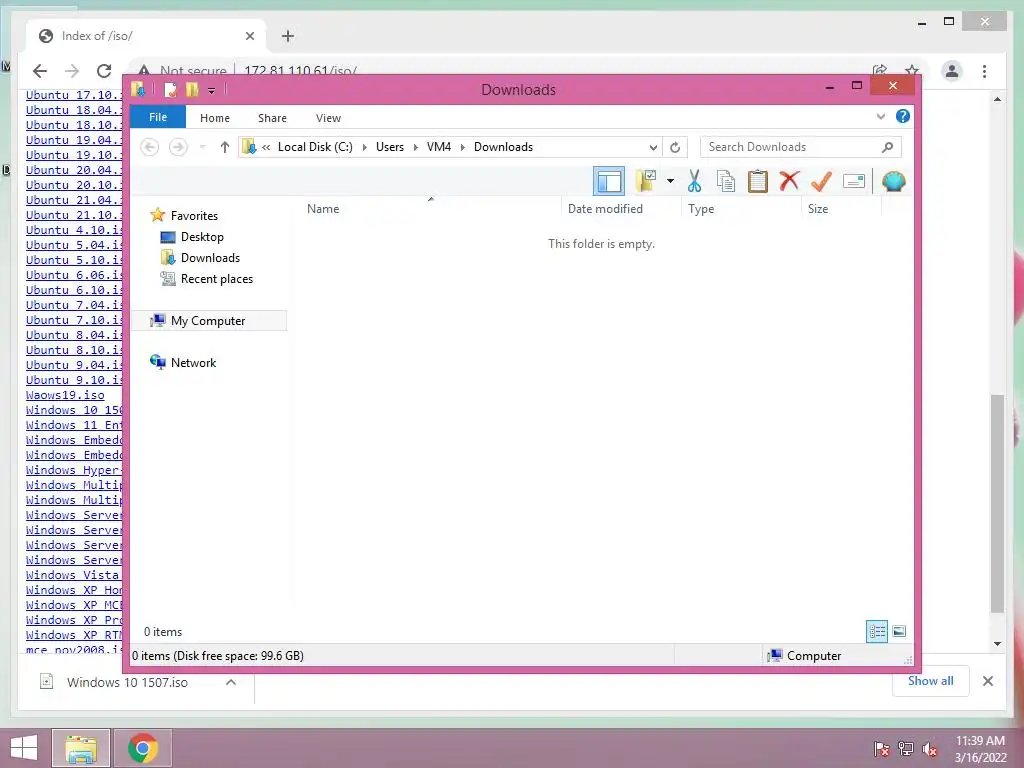This screenshot has height=768, width=1024.
Task: Switch to the Share ribbon tab
Action: pyautogui.click(x=272, y=118)
